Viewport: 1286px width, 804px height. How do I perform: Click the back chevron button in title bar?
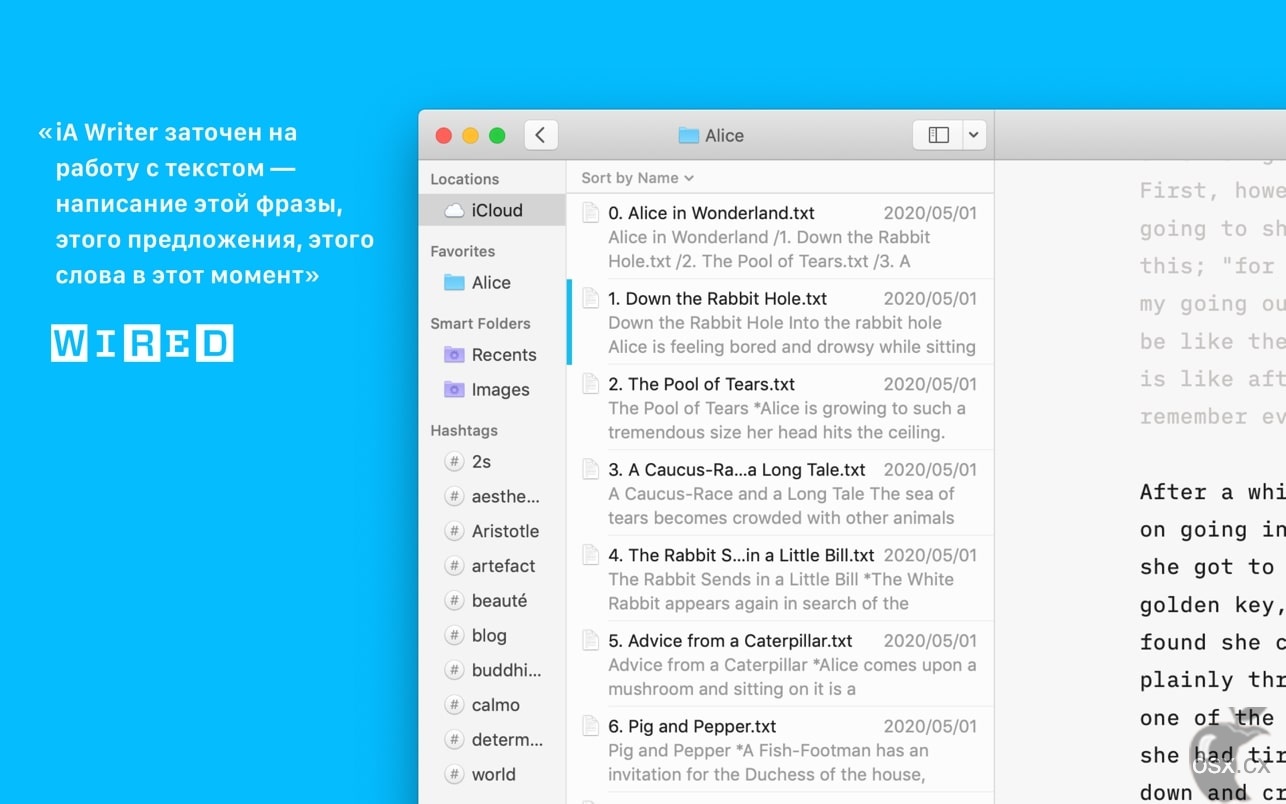point(540,135)
